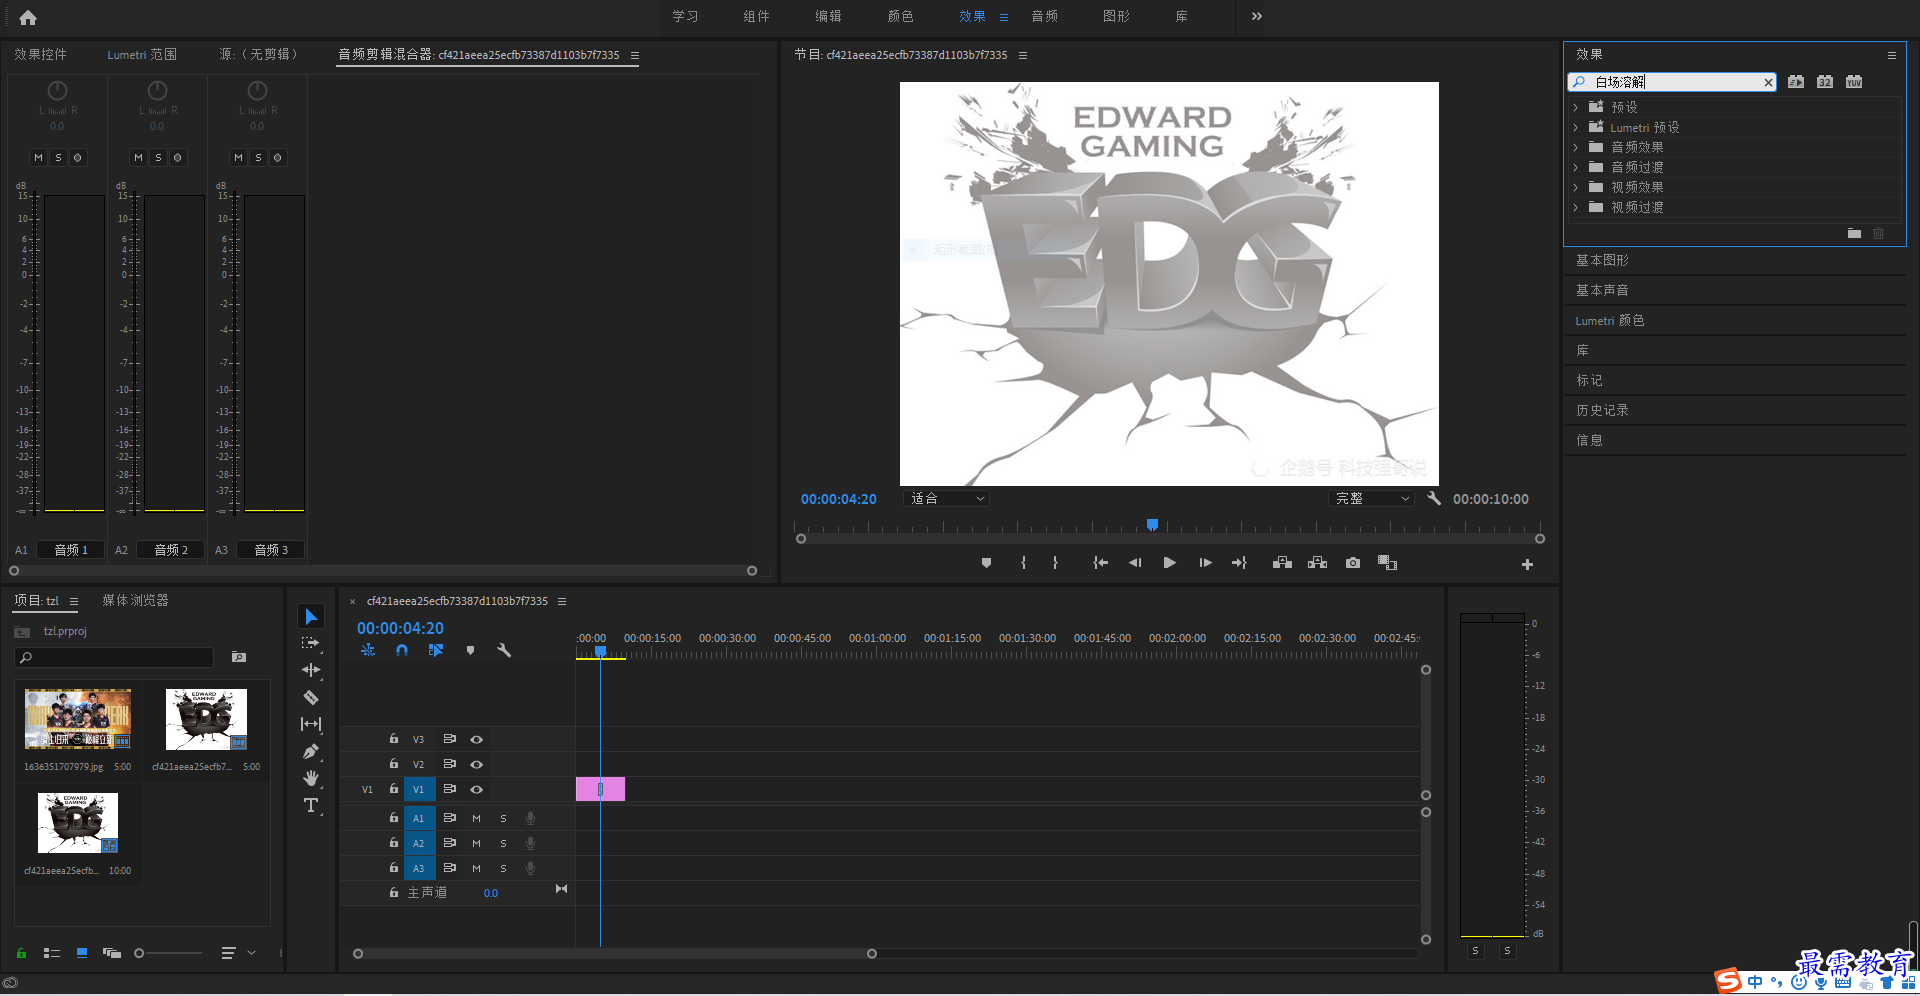Toggle V1 track visibility eye
This screenshot has width=1920, height=996.
click(x=477, y=790)
